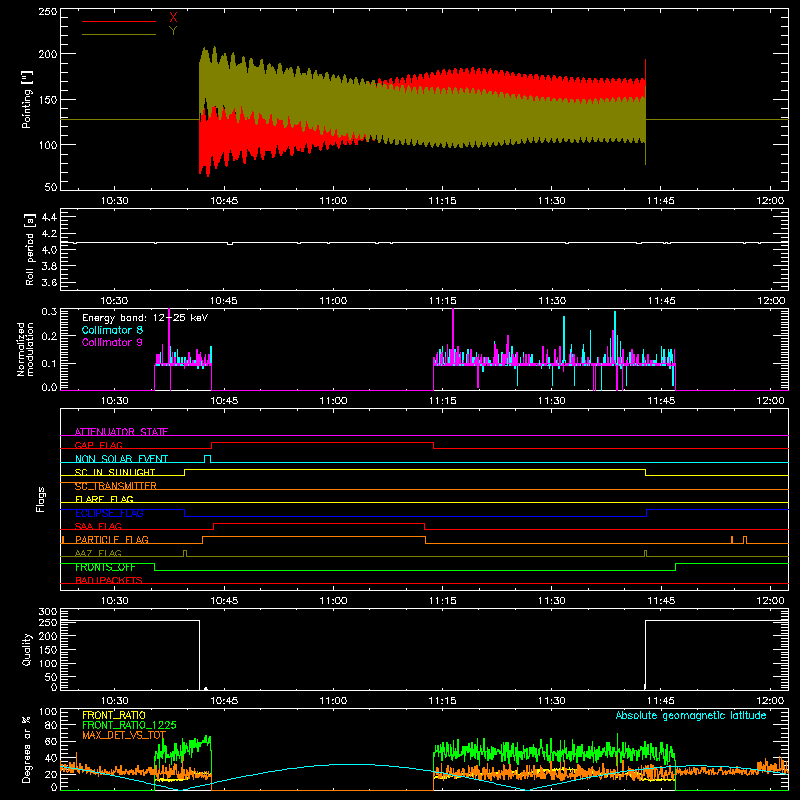Click the SAA_FLAG label

coord(98,526)
